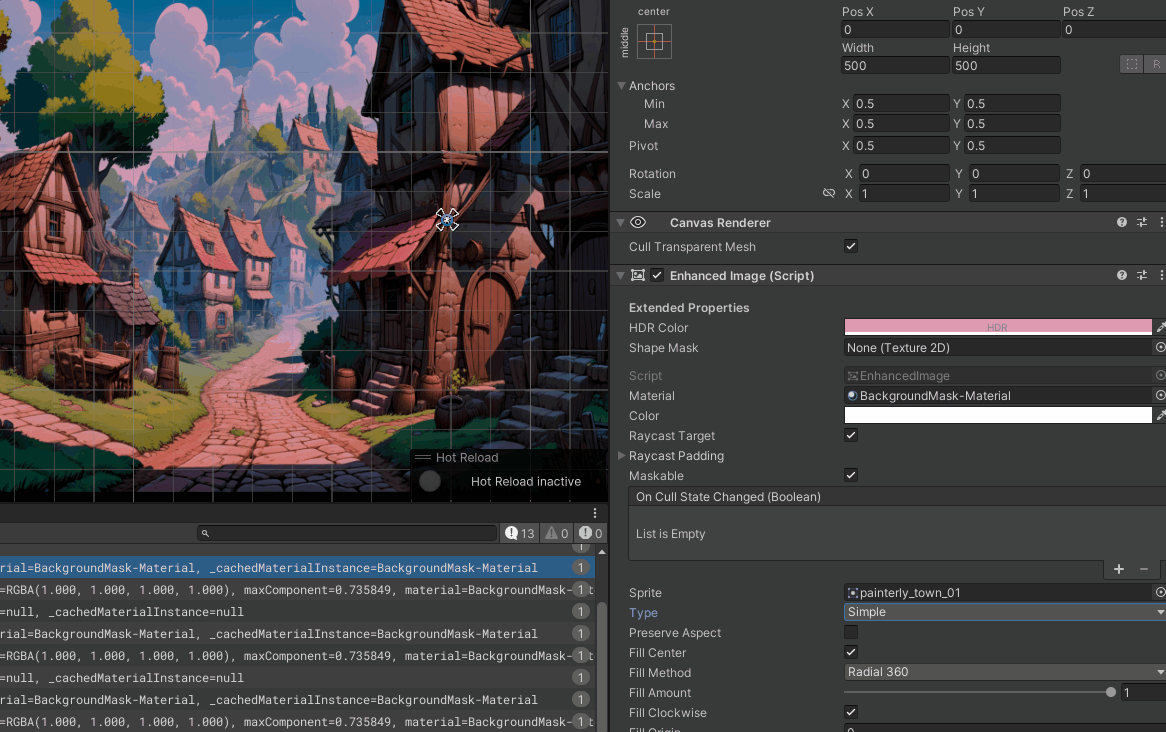Open the Material object picker for BackgroundMask-Material

coord(1159,395)
